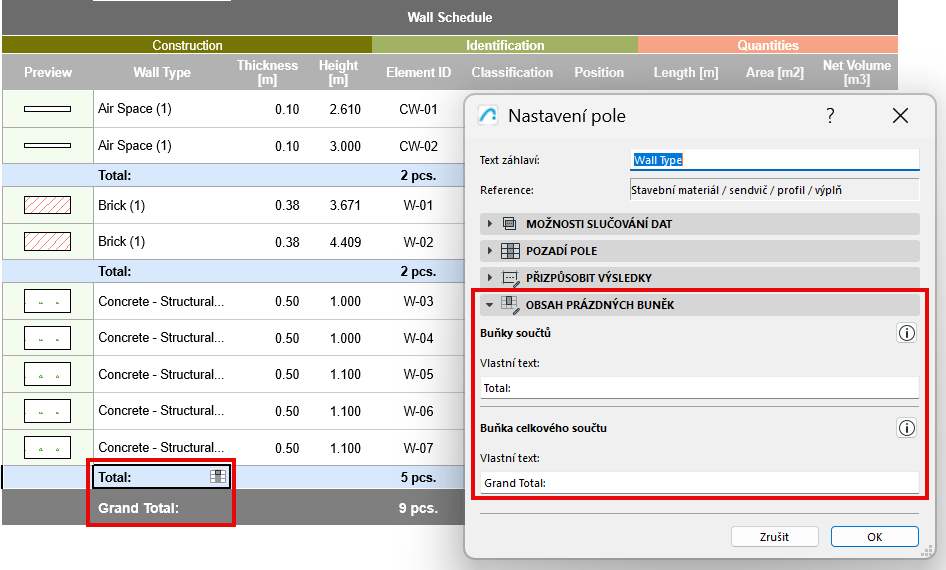Screen dimensions: 946x570
Task: Select the brick hatch preview for W-02
Action: [x=47, y=241]
